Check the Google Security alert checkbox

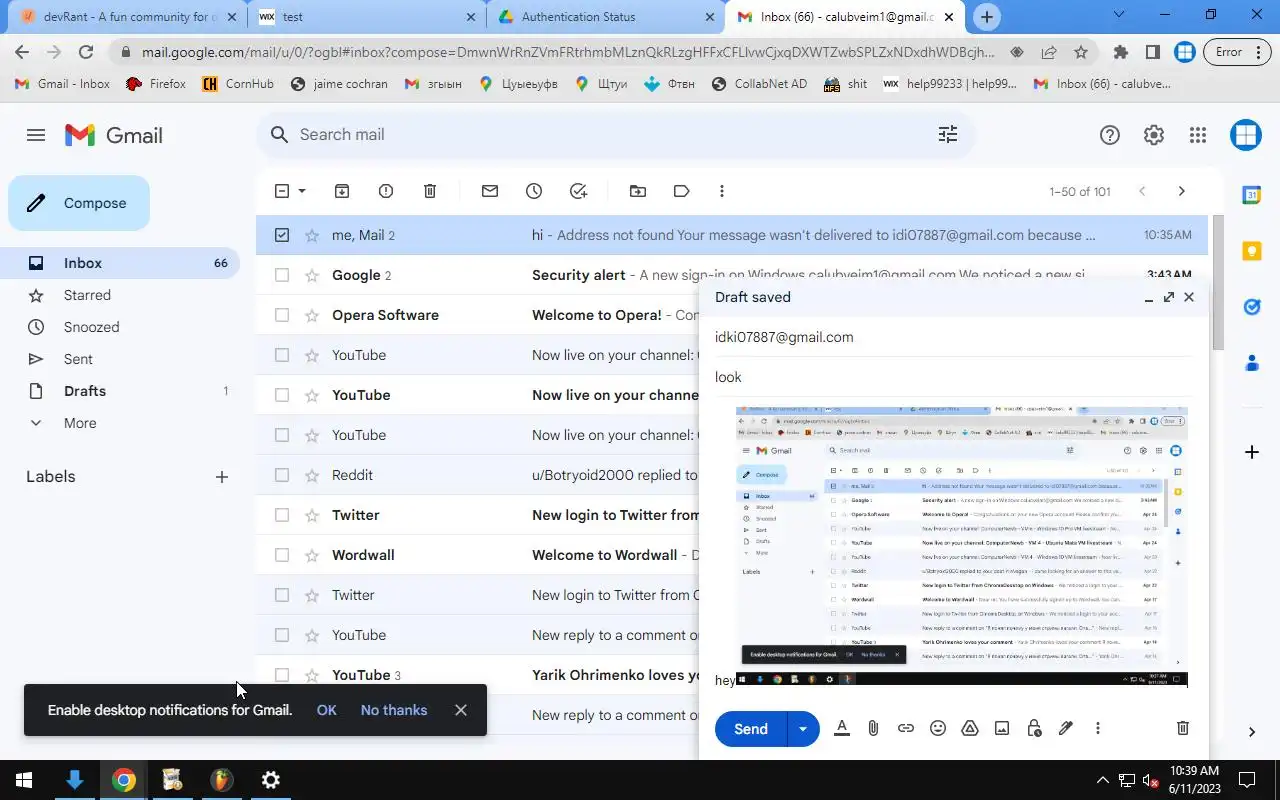282,275
